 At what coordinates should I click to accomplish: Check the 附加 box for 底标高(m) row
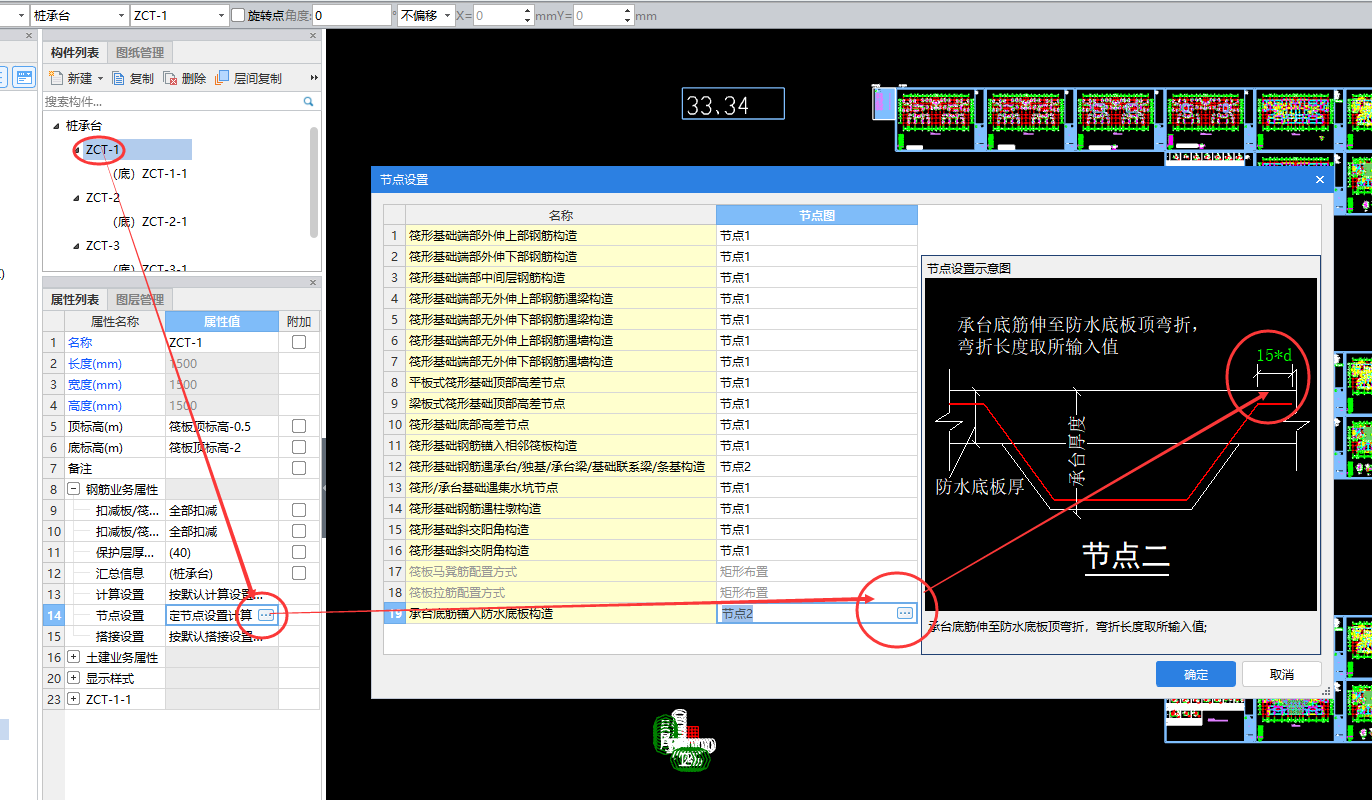(299, 447)
